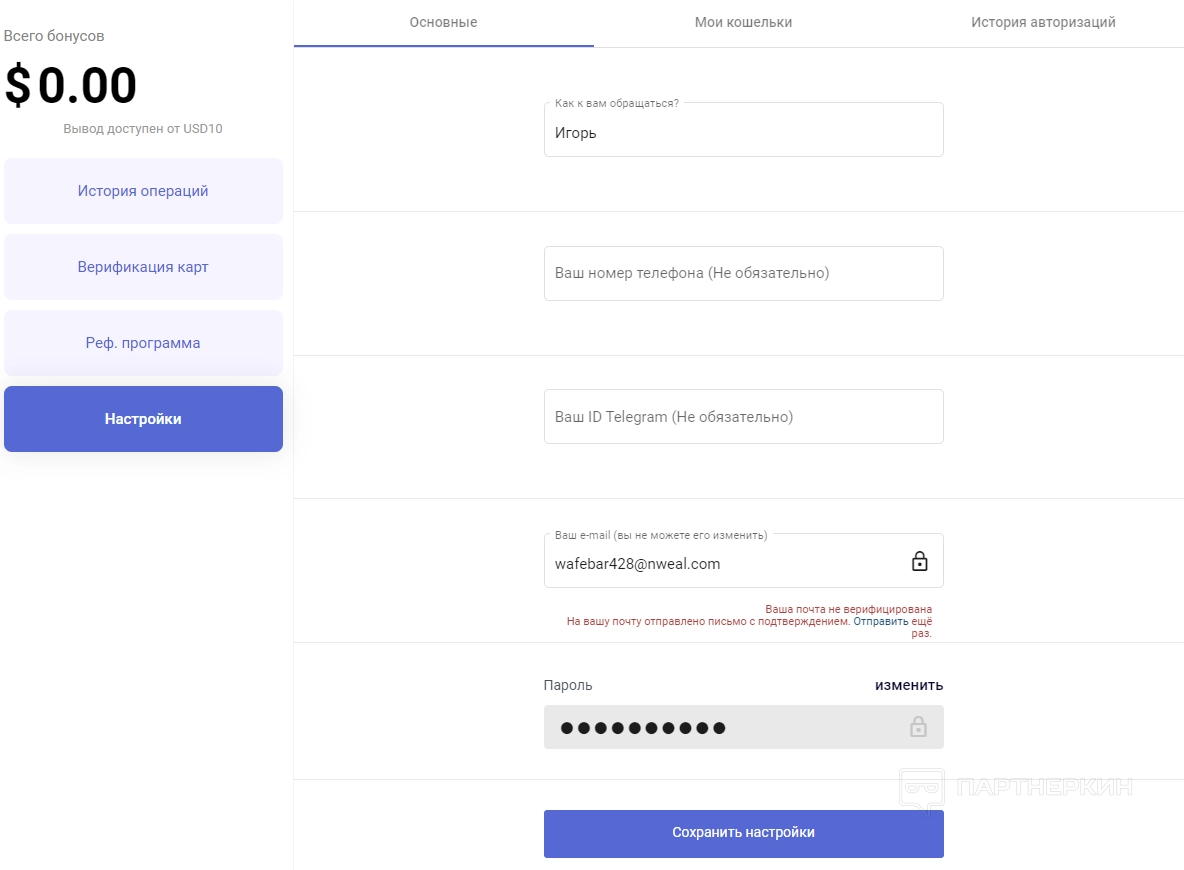Click the grey lock icon in the password field
1184x870 pixels.
[918, 727]
